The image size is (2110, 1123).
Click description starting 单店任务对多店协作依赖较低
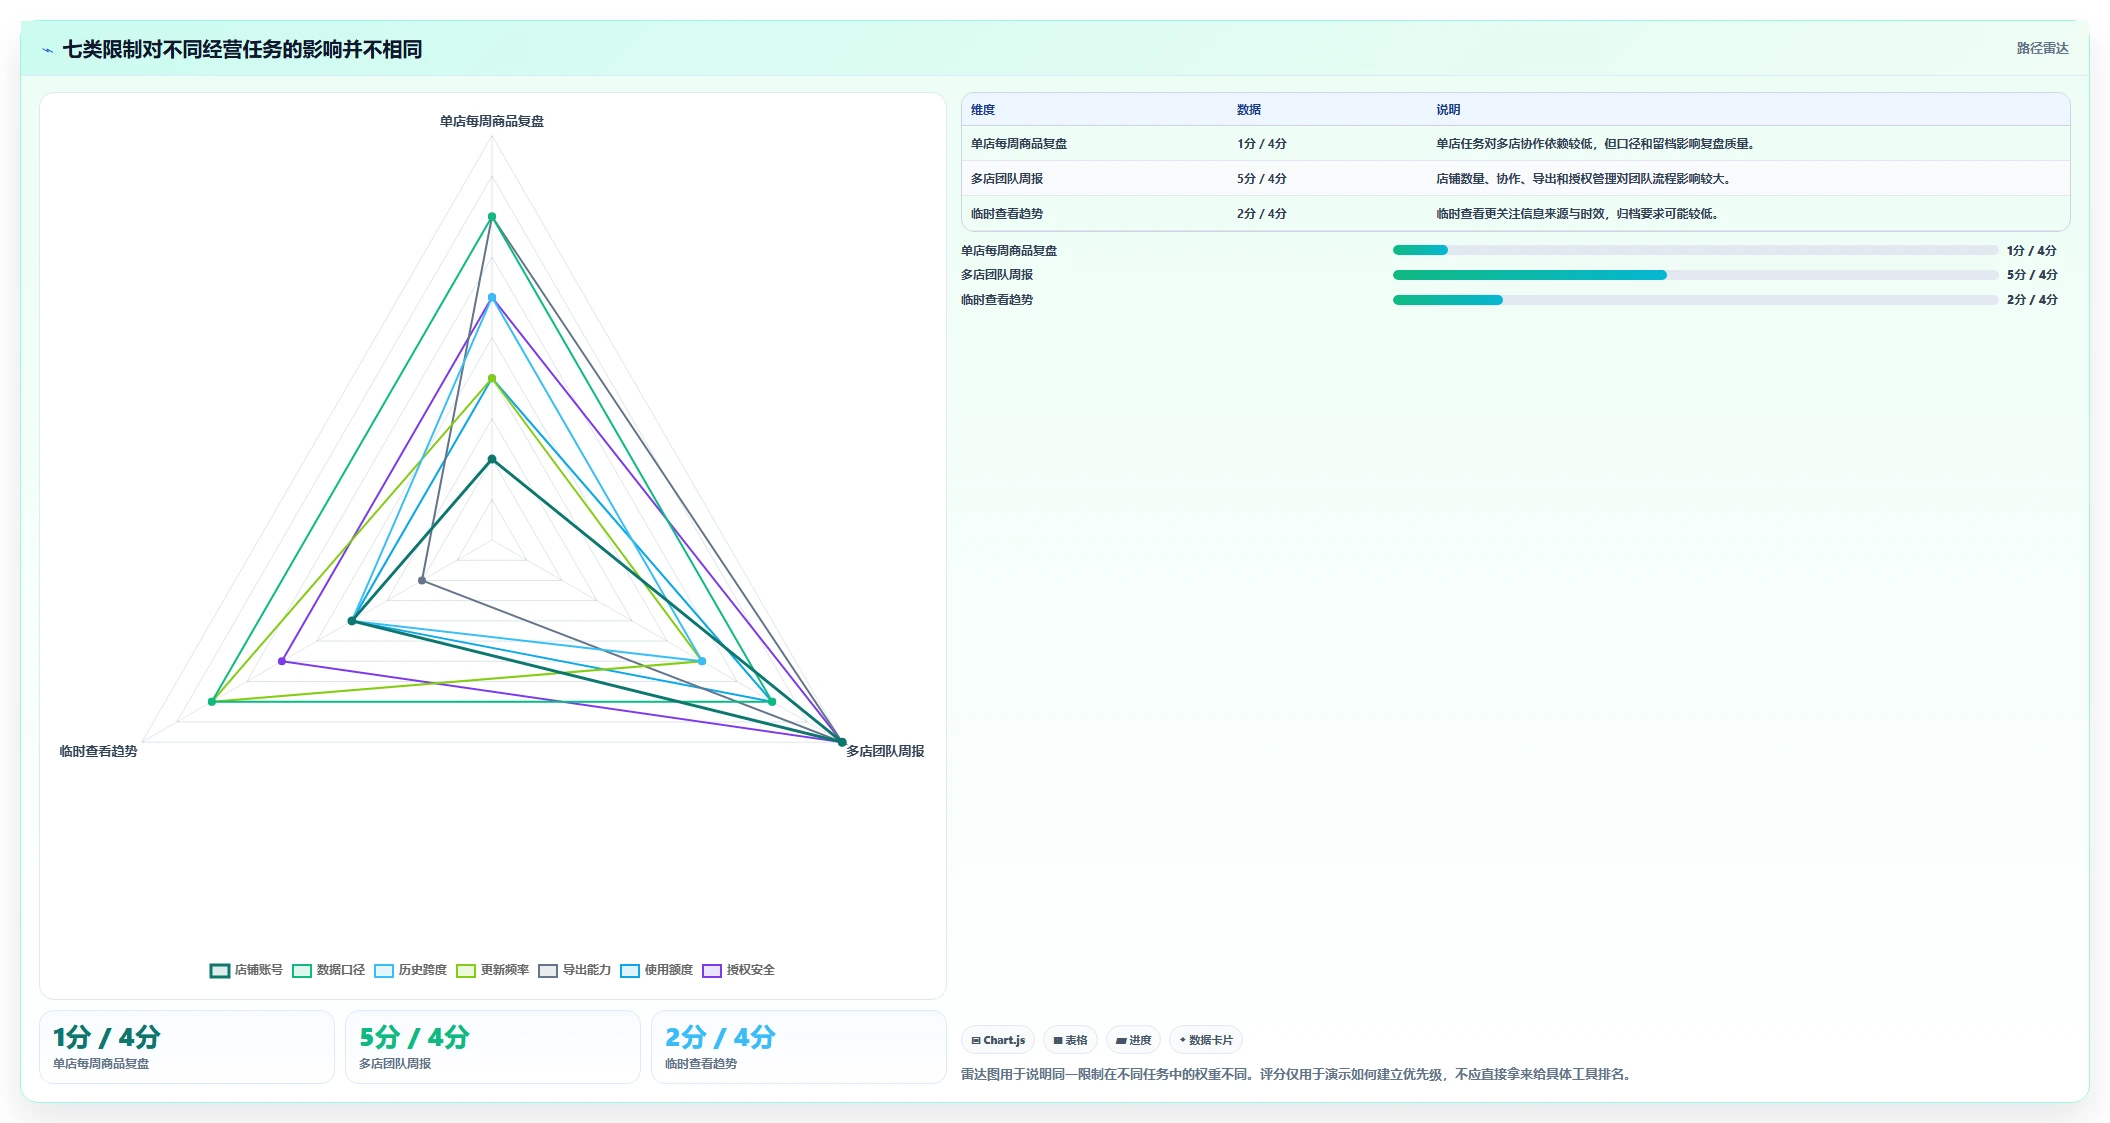(1598, 144)
